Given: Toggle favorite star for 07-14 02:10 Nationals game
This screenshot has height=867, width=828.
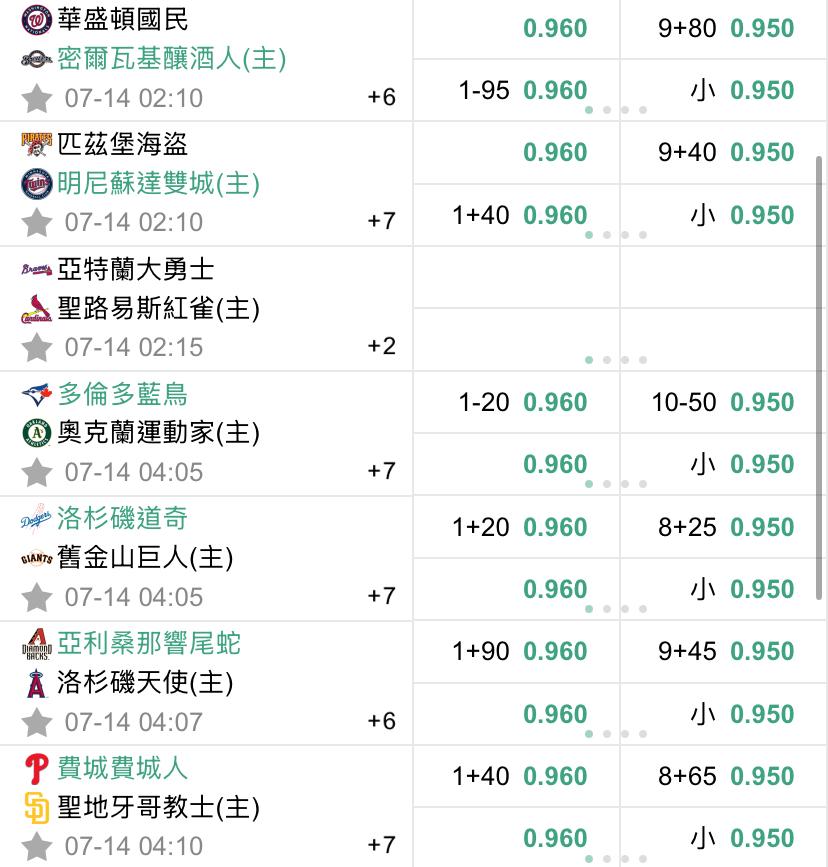Looking at the screenshot, I should (x=37, y=98).
